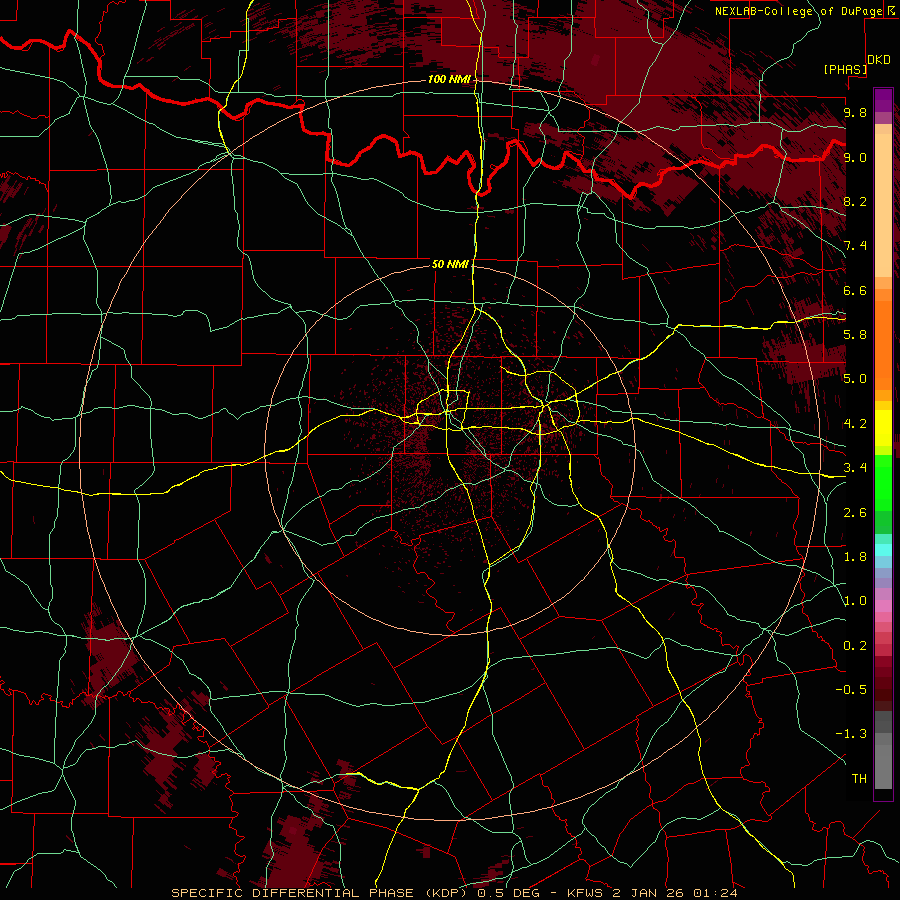Screen dimensions: 900x900
Task: Select the 6.6 scale value label
Action: 855,290
